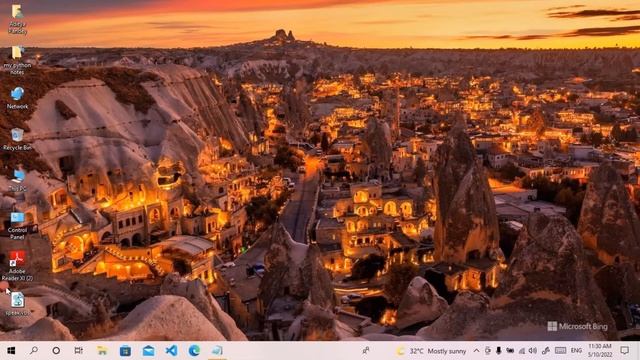The width and height of the screenshot is (640, 360).
Task: Open the Action Center notifications icon
Action: tap(624, 351)
